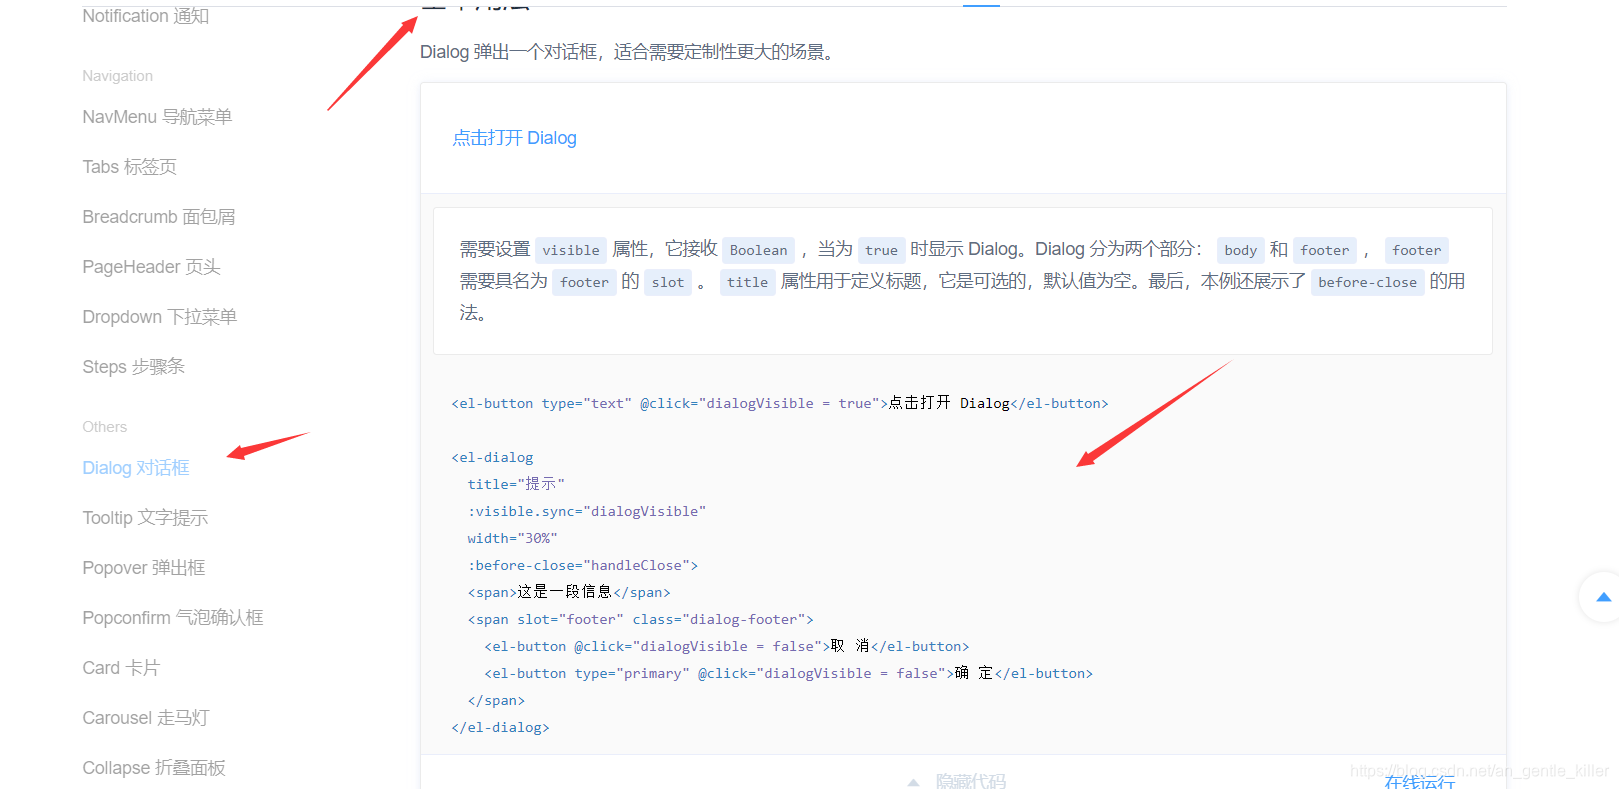1619x789 pixels.
Task: Select Card 卡片 sidebar entry
Action: click(121, 668)
